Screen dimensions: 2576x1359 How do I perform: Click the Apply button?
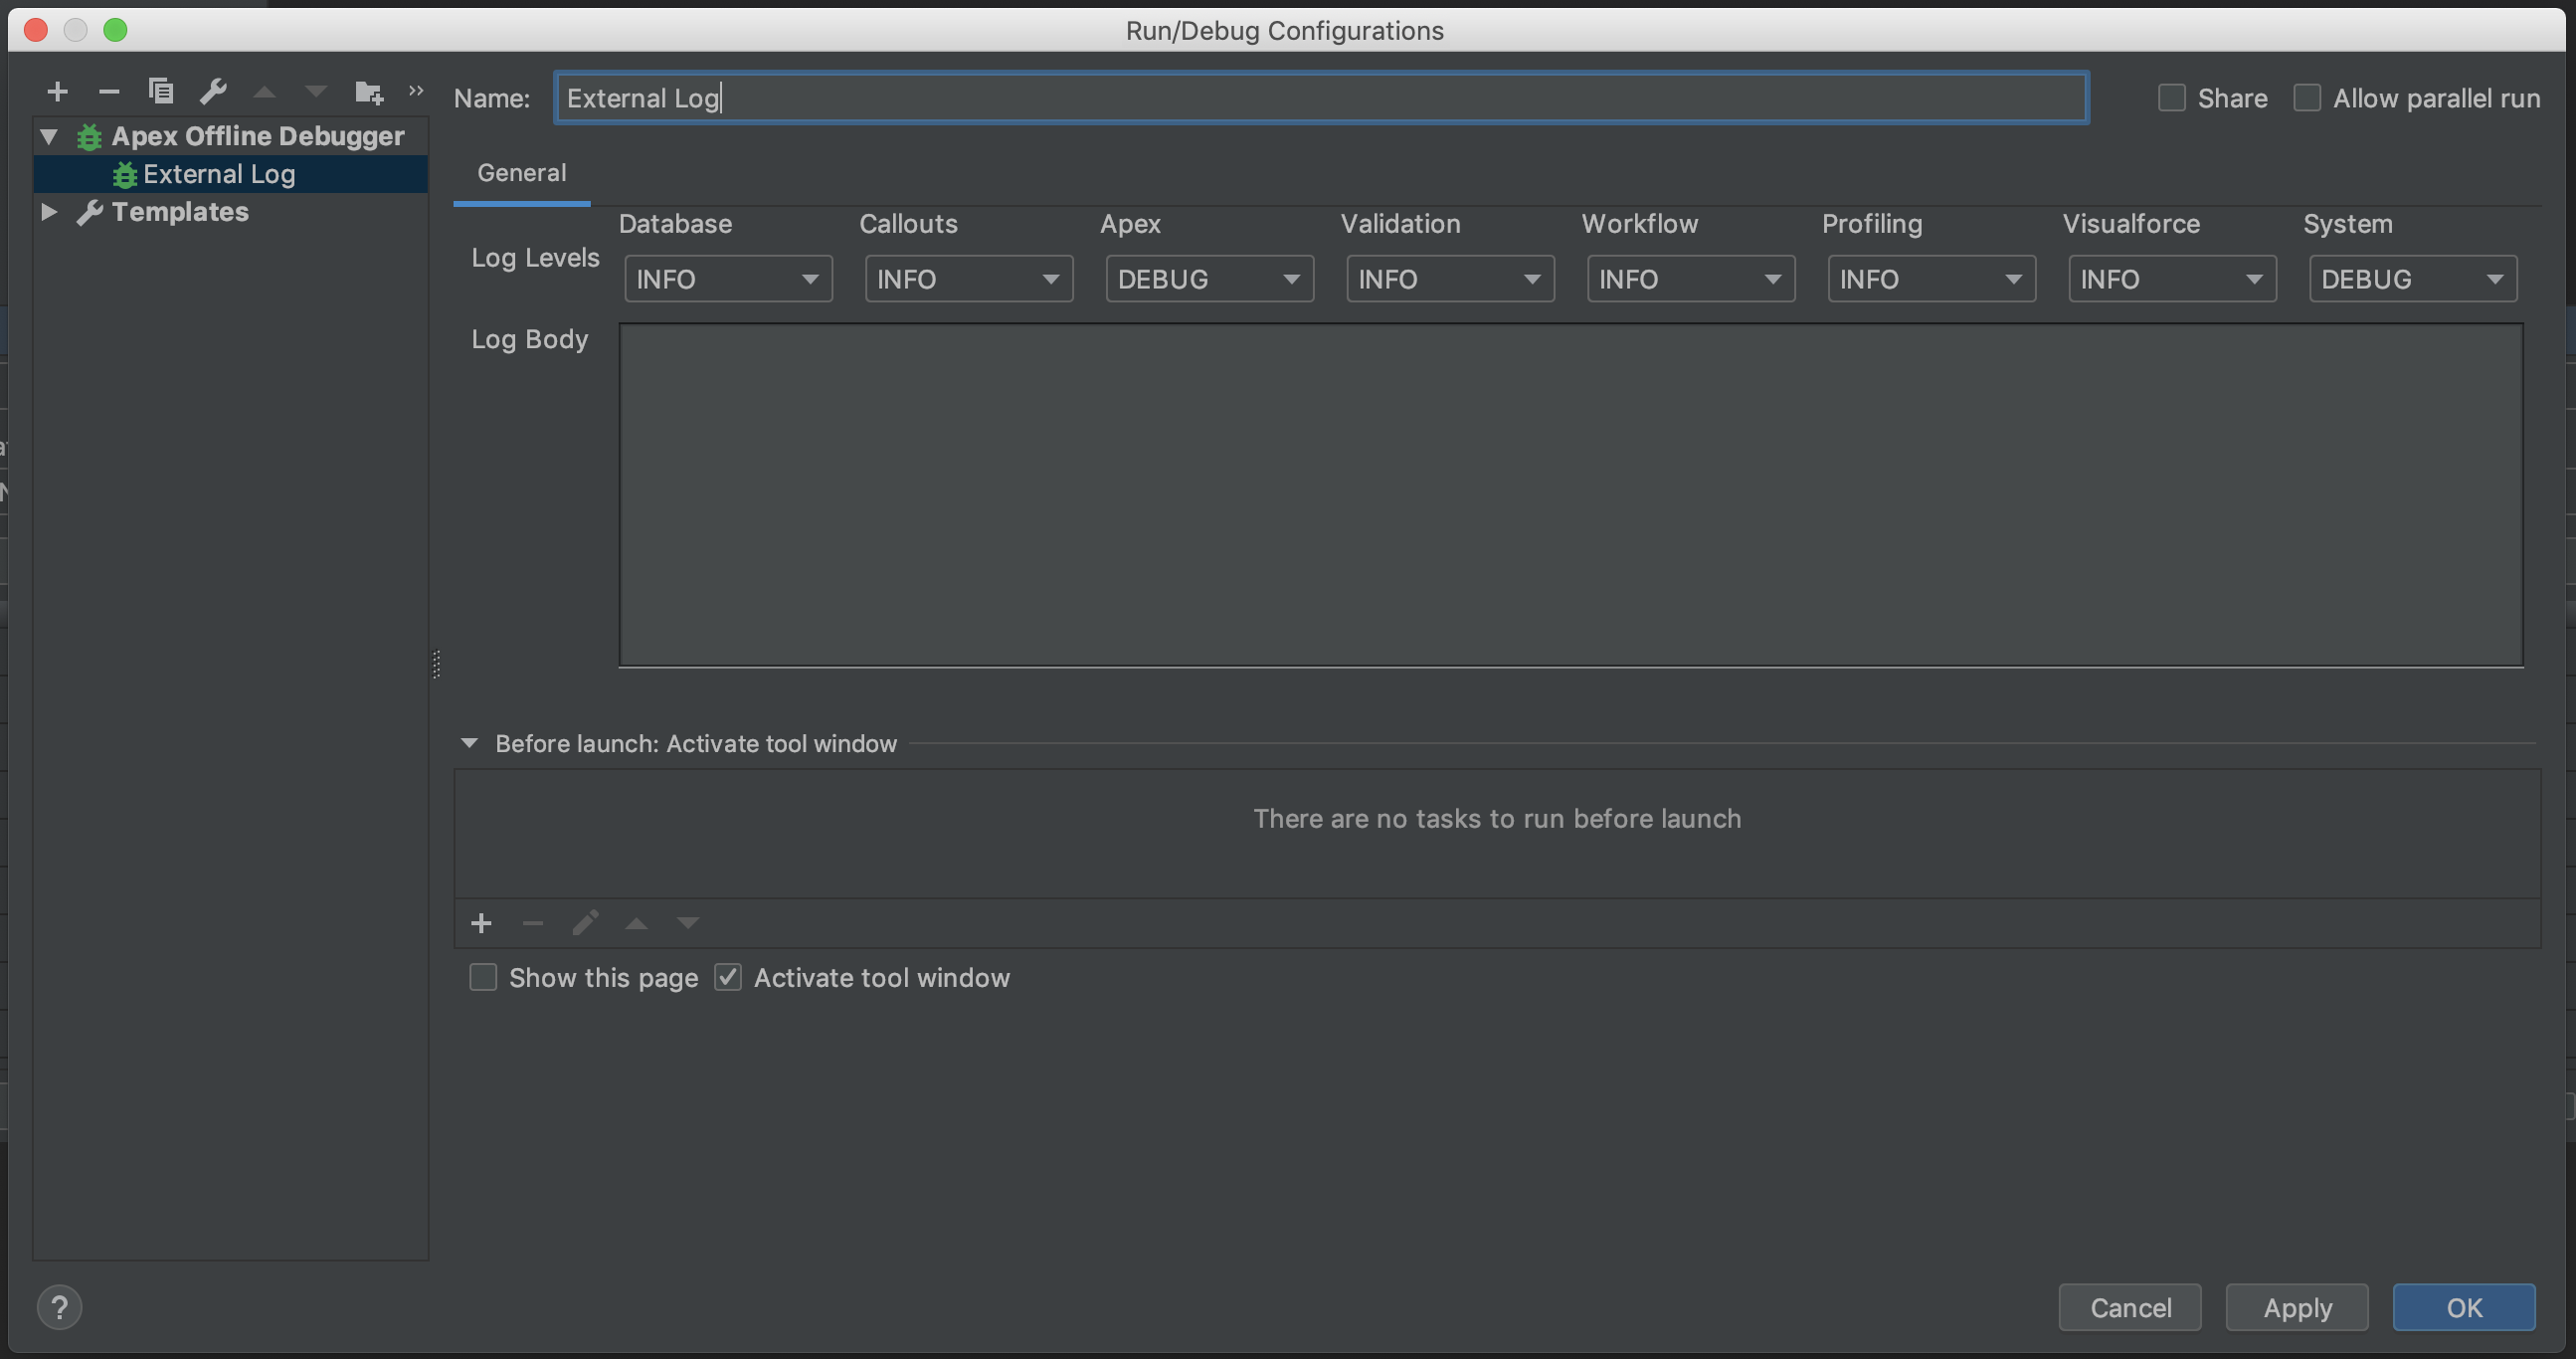coord(2297,1306)
